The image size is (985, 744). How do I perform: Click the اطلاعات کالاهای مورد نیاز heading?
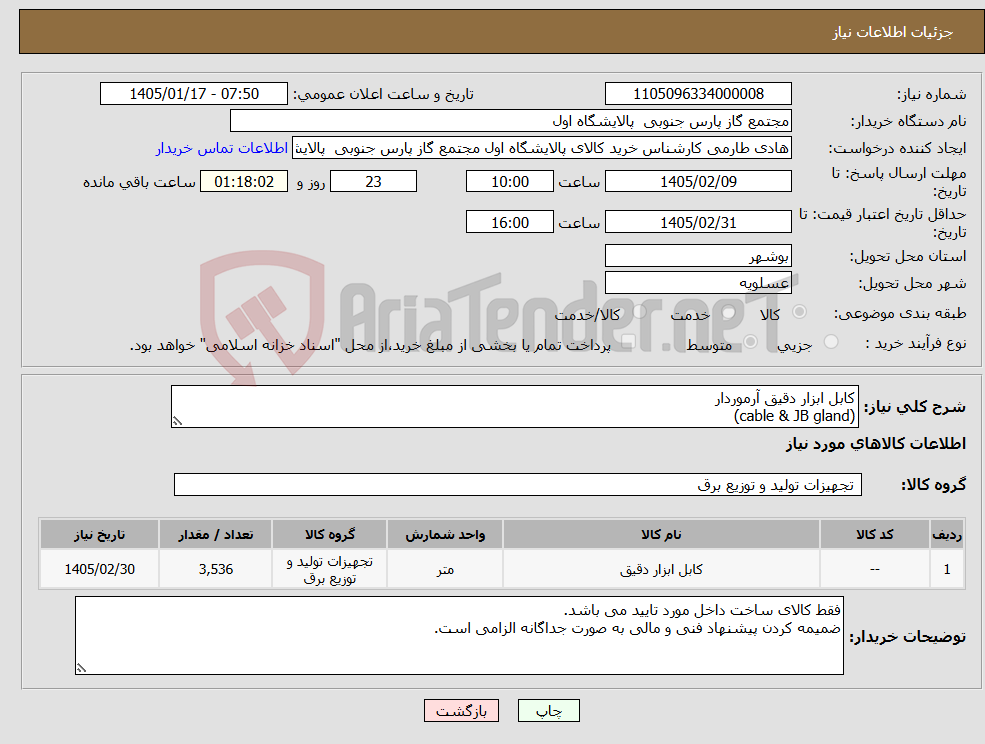click(x=876, y=444)
